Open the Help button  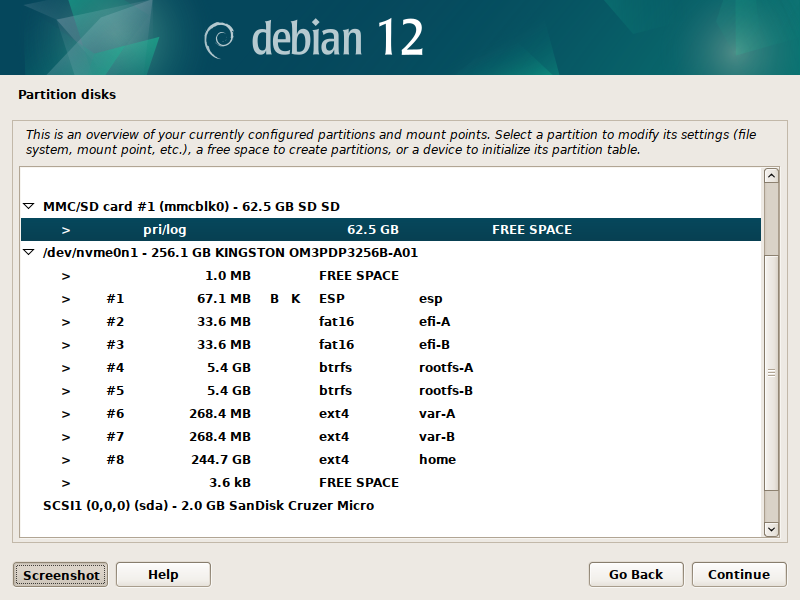[x=163, y=574]
